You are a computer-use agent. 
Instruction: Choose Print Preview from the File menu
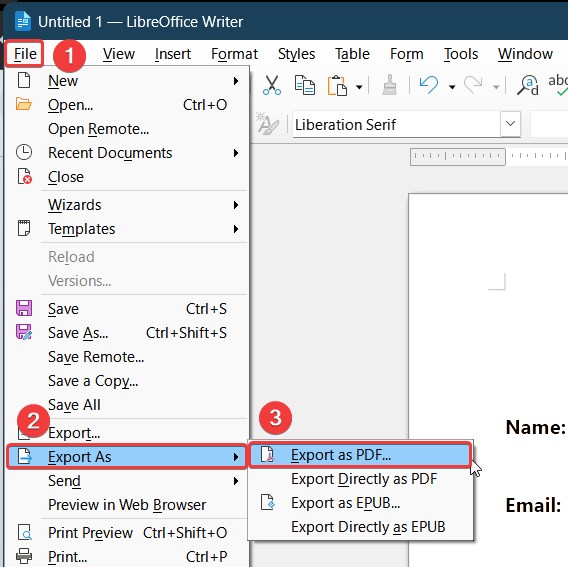[127, 533]
